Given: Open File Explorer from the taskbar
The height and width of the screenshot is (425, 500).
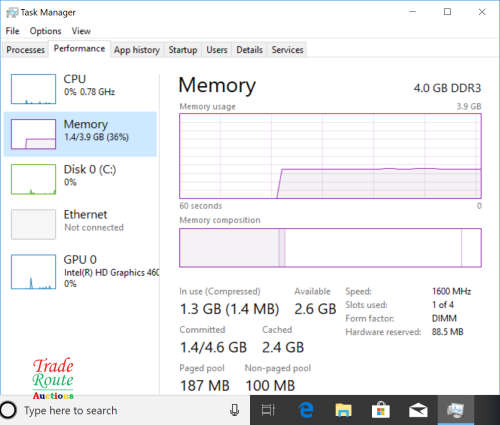Looking at the screenshot, I should [343, 410].
